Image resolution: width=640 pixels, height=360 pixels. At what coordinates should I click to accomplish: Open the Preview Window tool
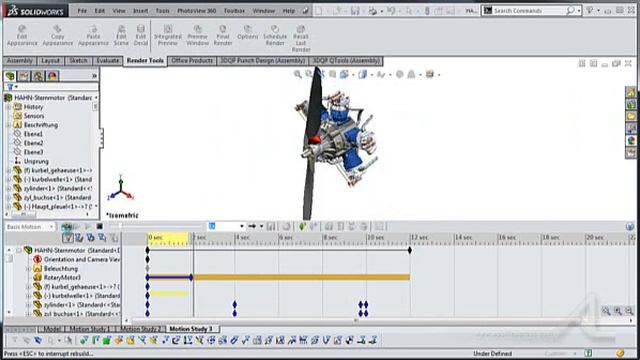(x=198, y=35)
